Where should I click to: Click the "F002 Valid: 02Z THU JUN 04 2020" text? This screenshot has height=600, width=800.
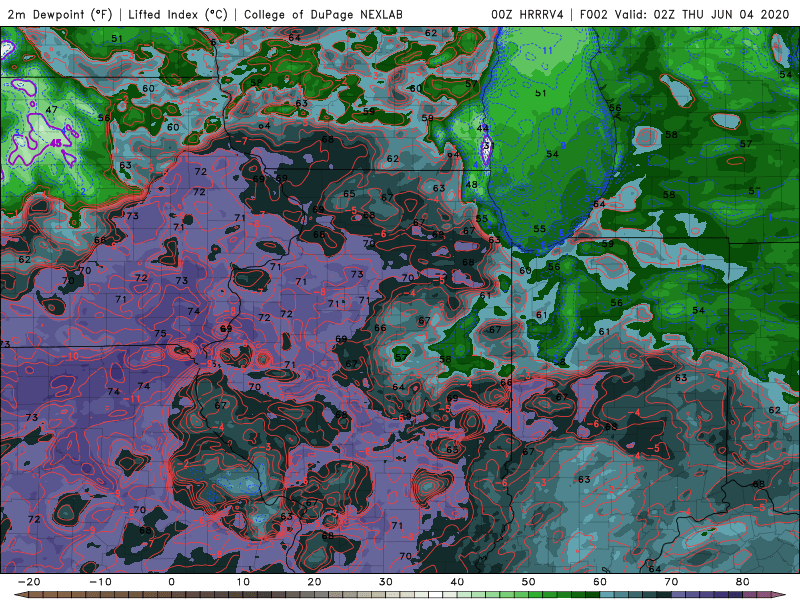coord(684,15)
